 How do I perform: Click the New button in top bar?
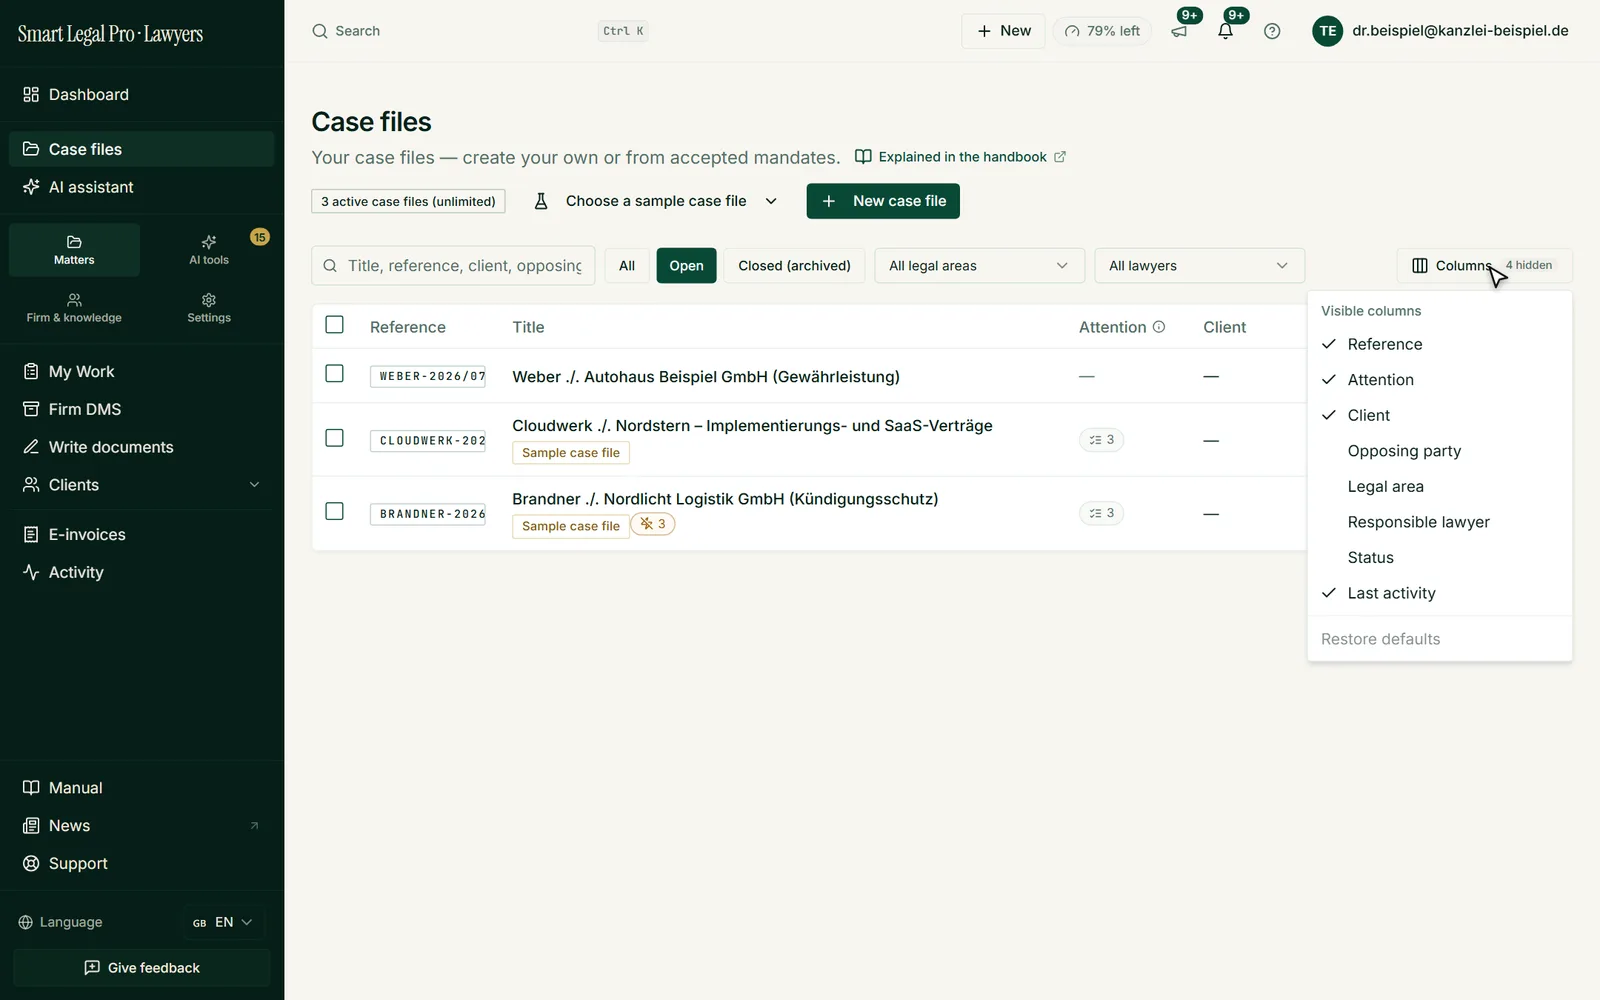point(1003,31)
